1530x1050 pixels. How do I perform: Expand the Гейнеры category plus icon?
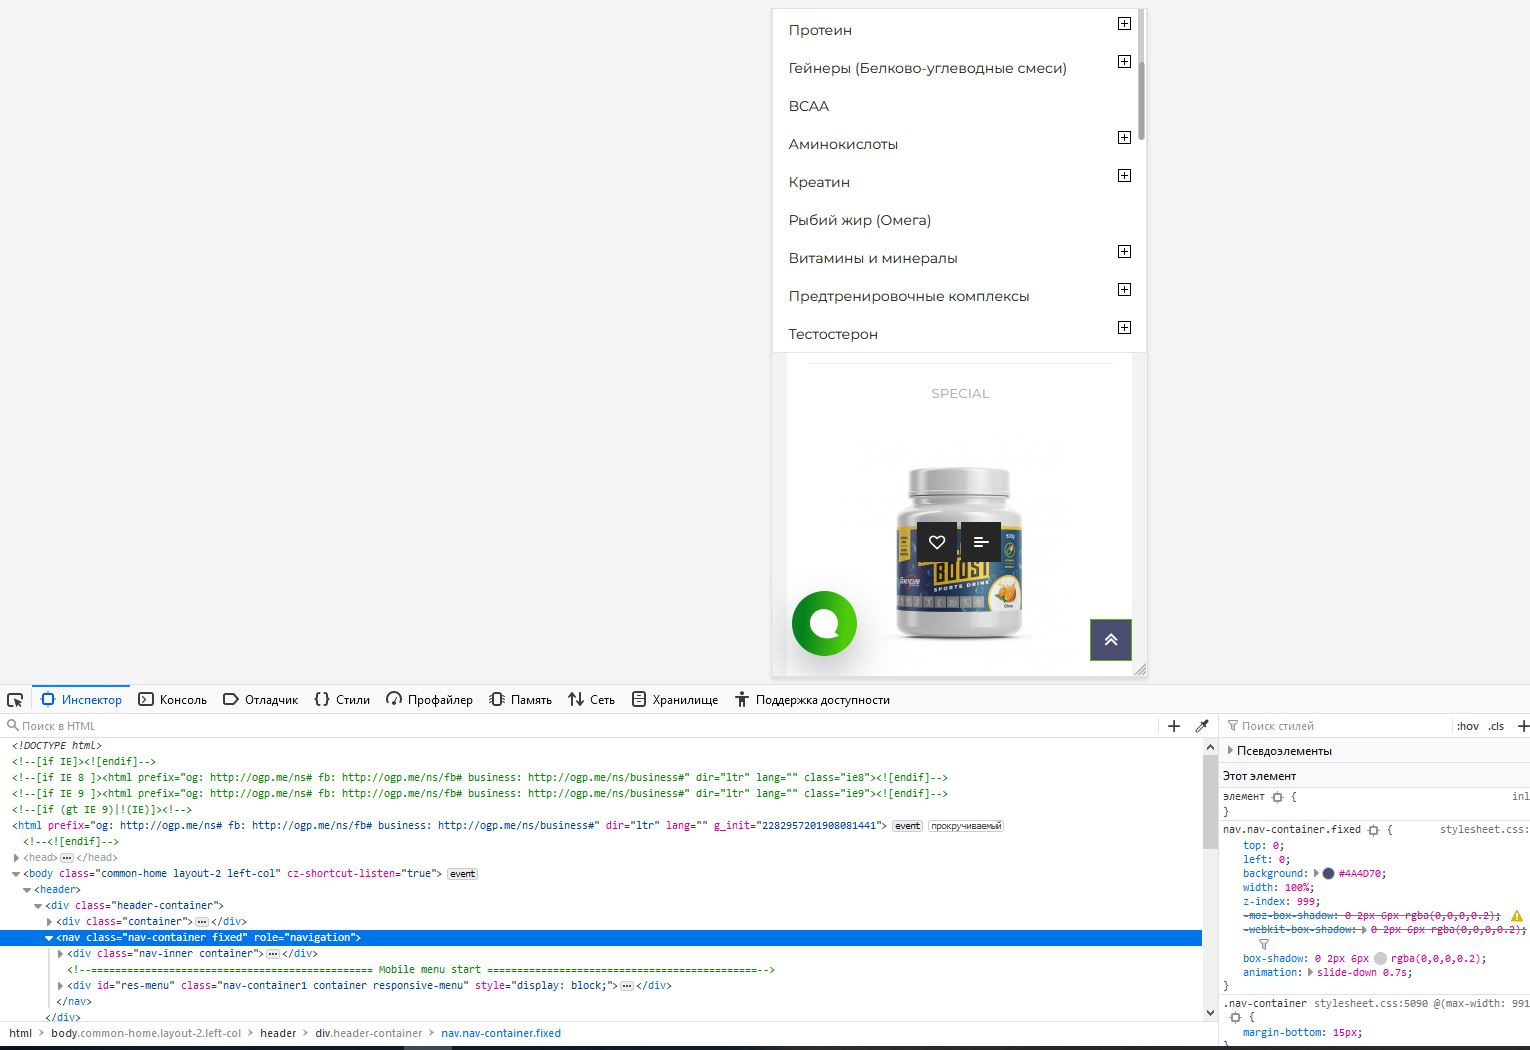[x=1124, y=61]
